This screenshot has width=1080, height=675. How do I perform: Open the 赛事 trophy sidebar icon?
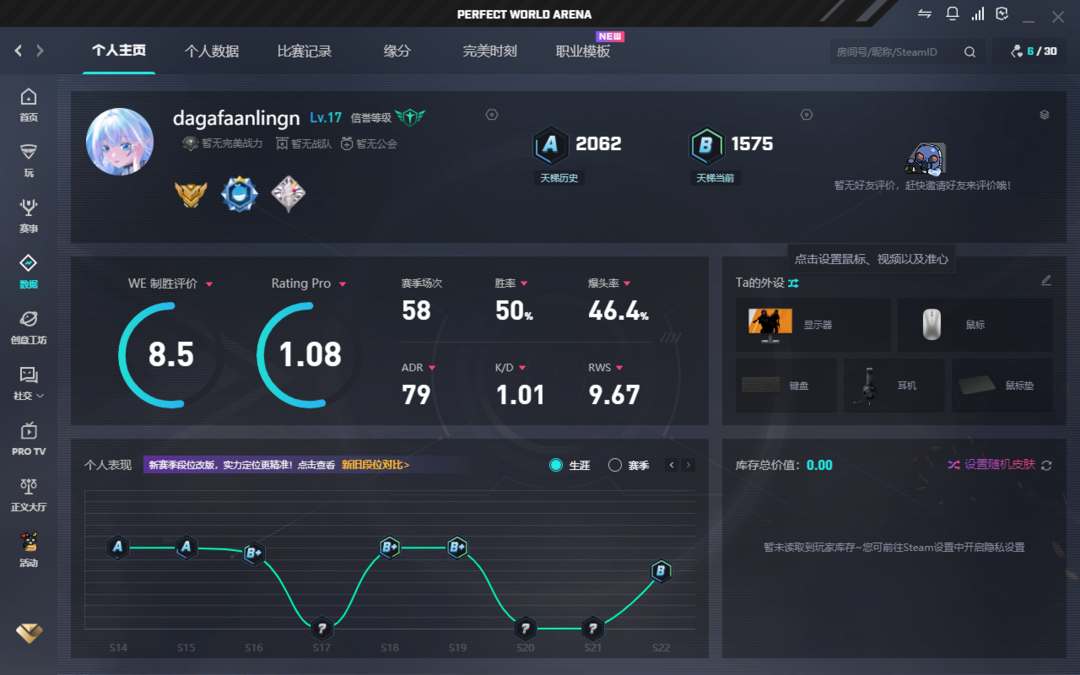click(x=28, y=214)
